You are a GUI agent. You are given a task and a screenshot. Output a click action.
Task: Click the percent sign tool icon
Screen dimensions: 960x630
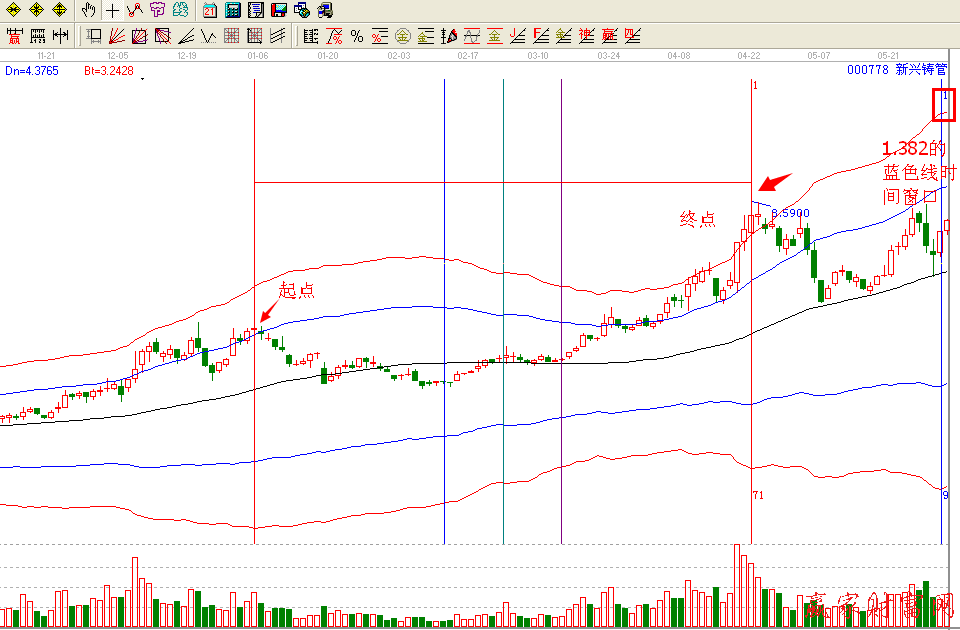click(x=356, y=37)
